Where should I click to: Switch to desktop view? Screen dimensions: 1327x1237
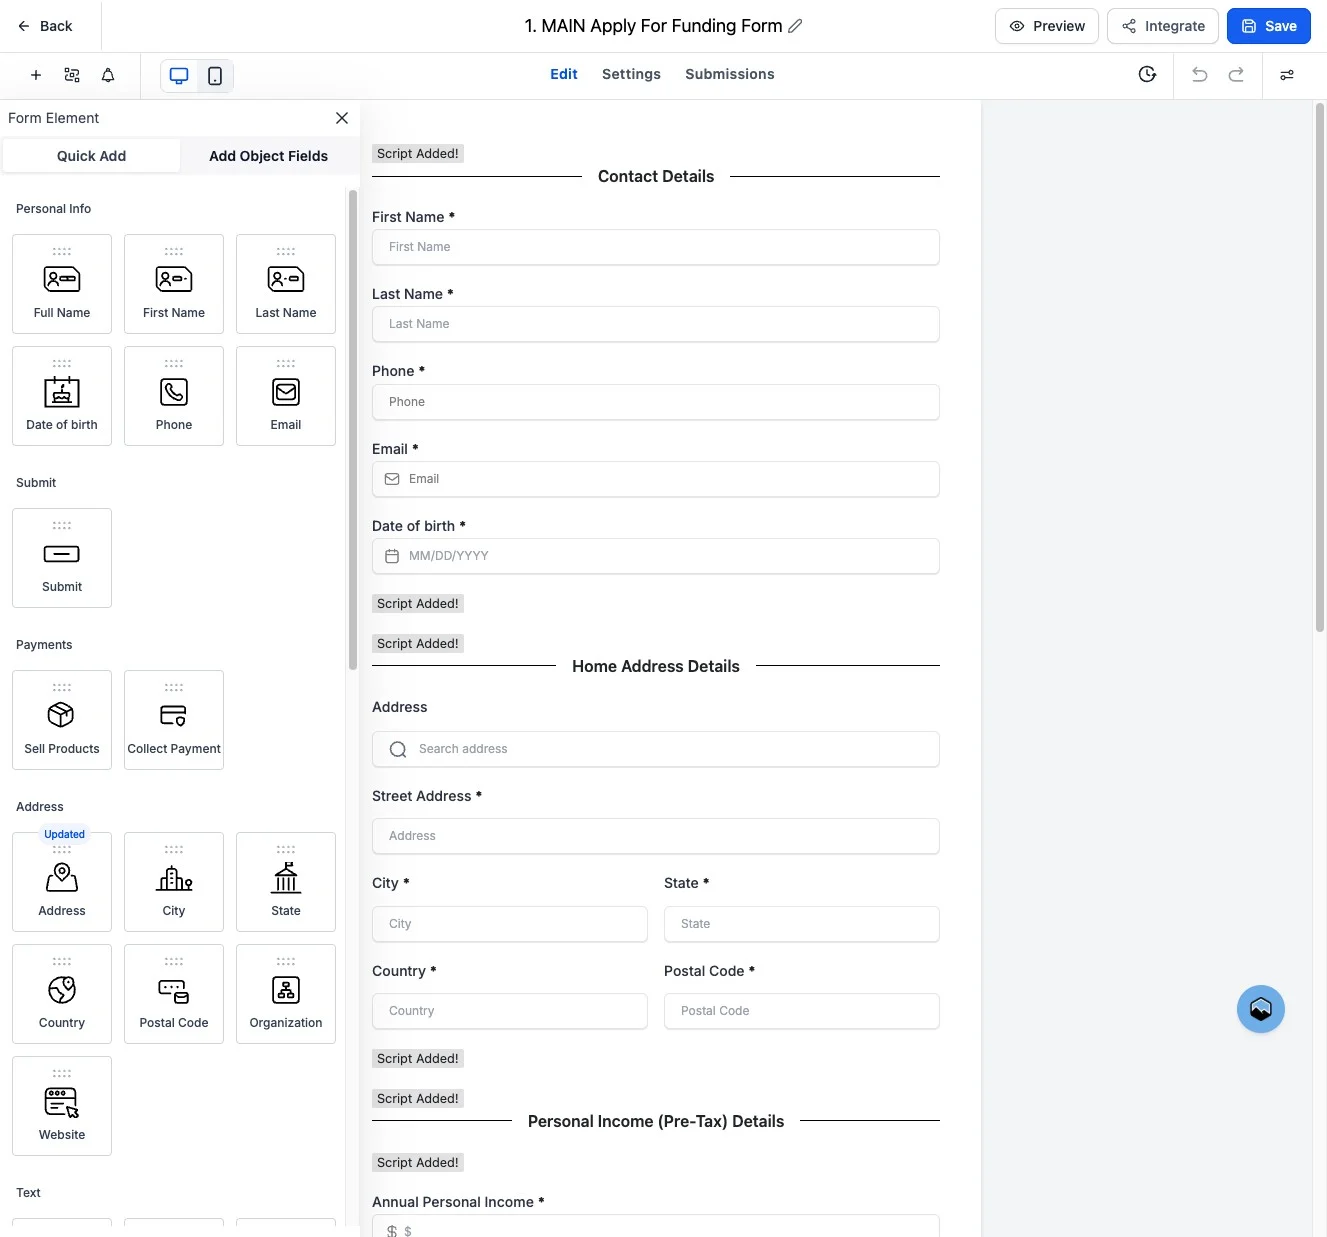(x=179, y=76)
